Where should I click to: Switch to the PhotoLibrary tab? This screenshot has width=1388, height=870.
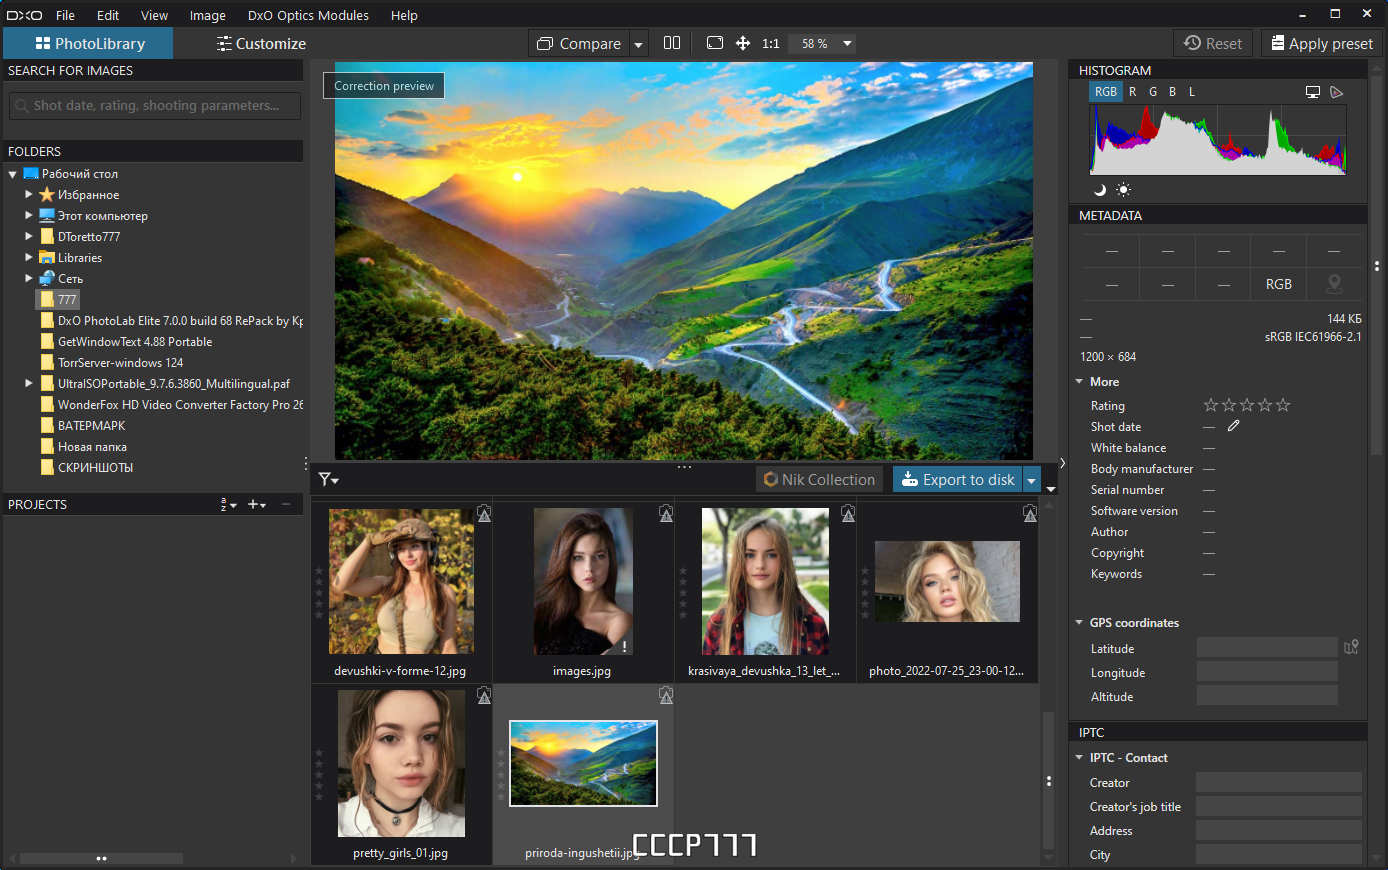pyautogui.click(x=89, y=43)
